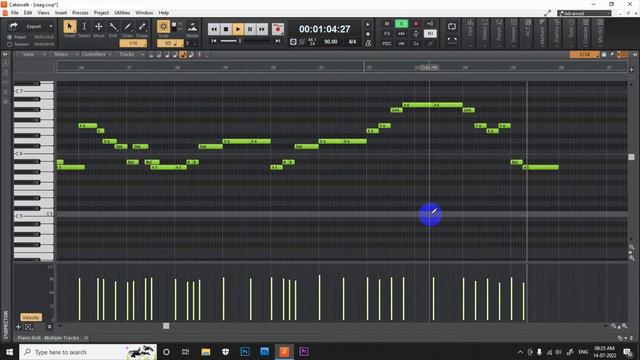Select the Draw tool
Image resolution: width=640 pixels, height=360 pixels.
(x=127, y=27)
